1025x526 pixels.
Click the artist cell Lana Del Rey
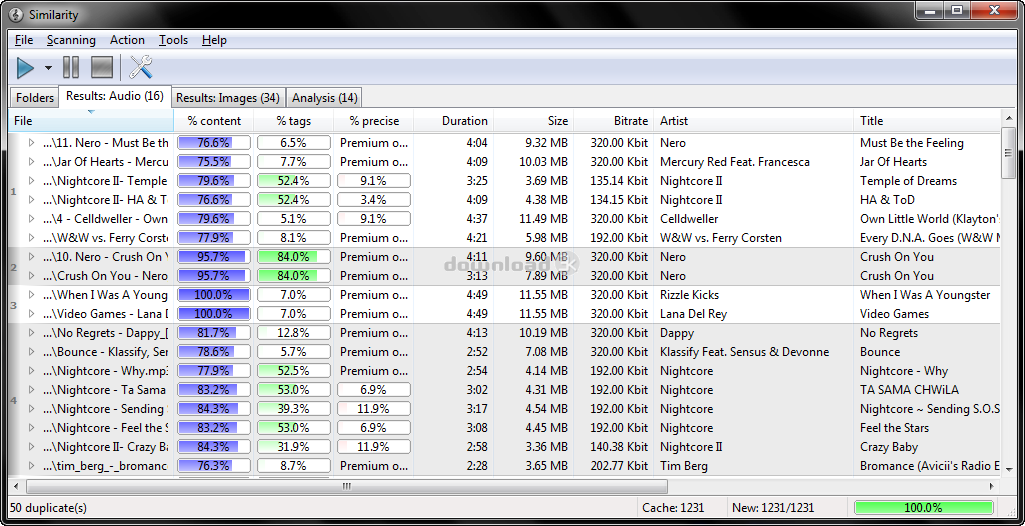click(x=693, y=314)
